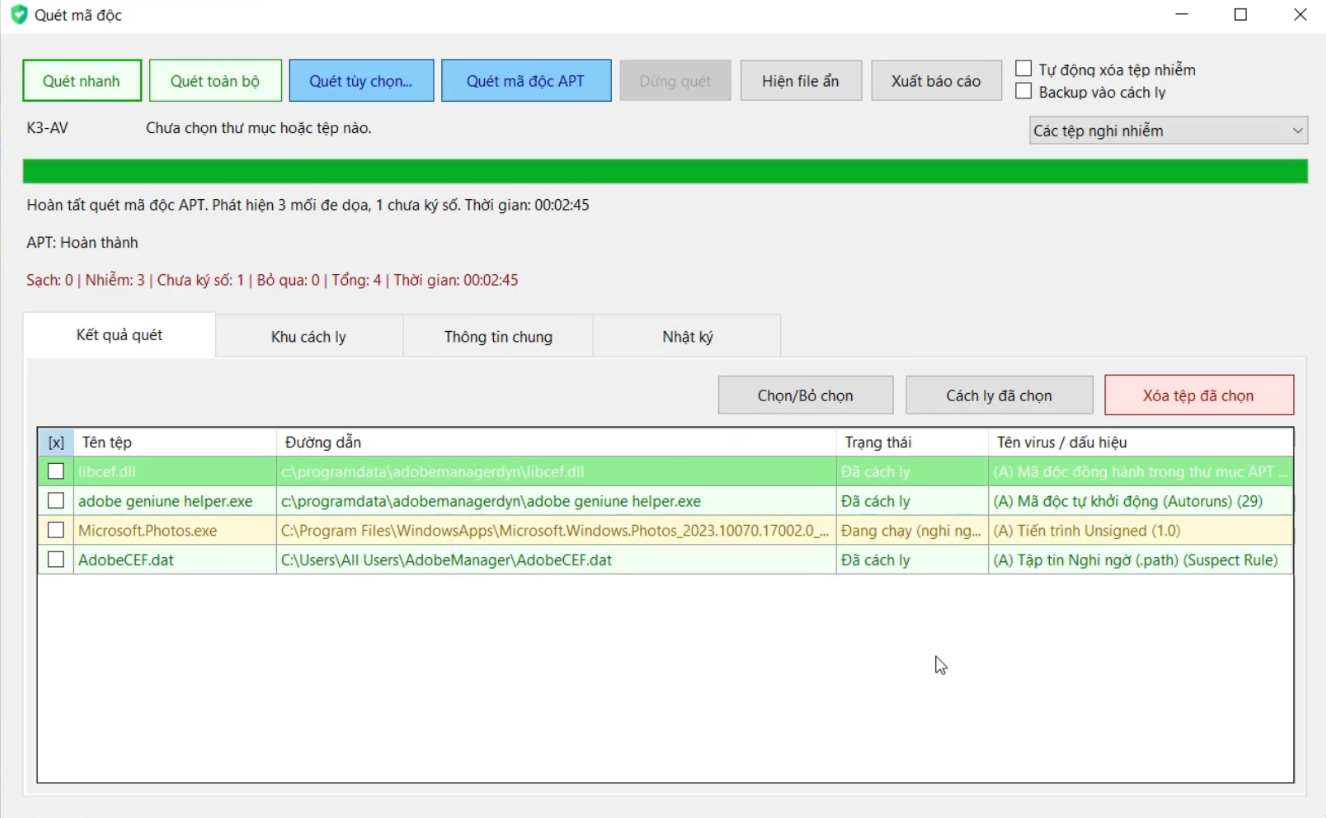Toggle the [x] select-all column header
This screenshot has height=818, width=1326.
[56, 442]
